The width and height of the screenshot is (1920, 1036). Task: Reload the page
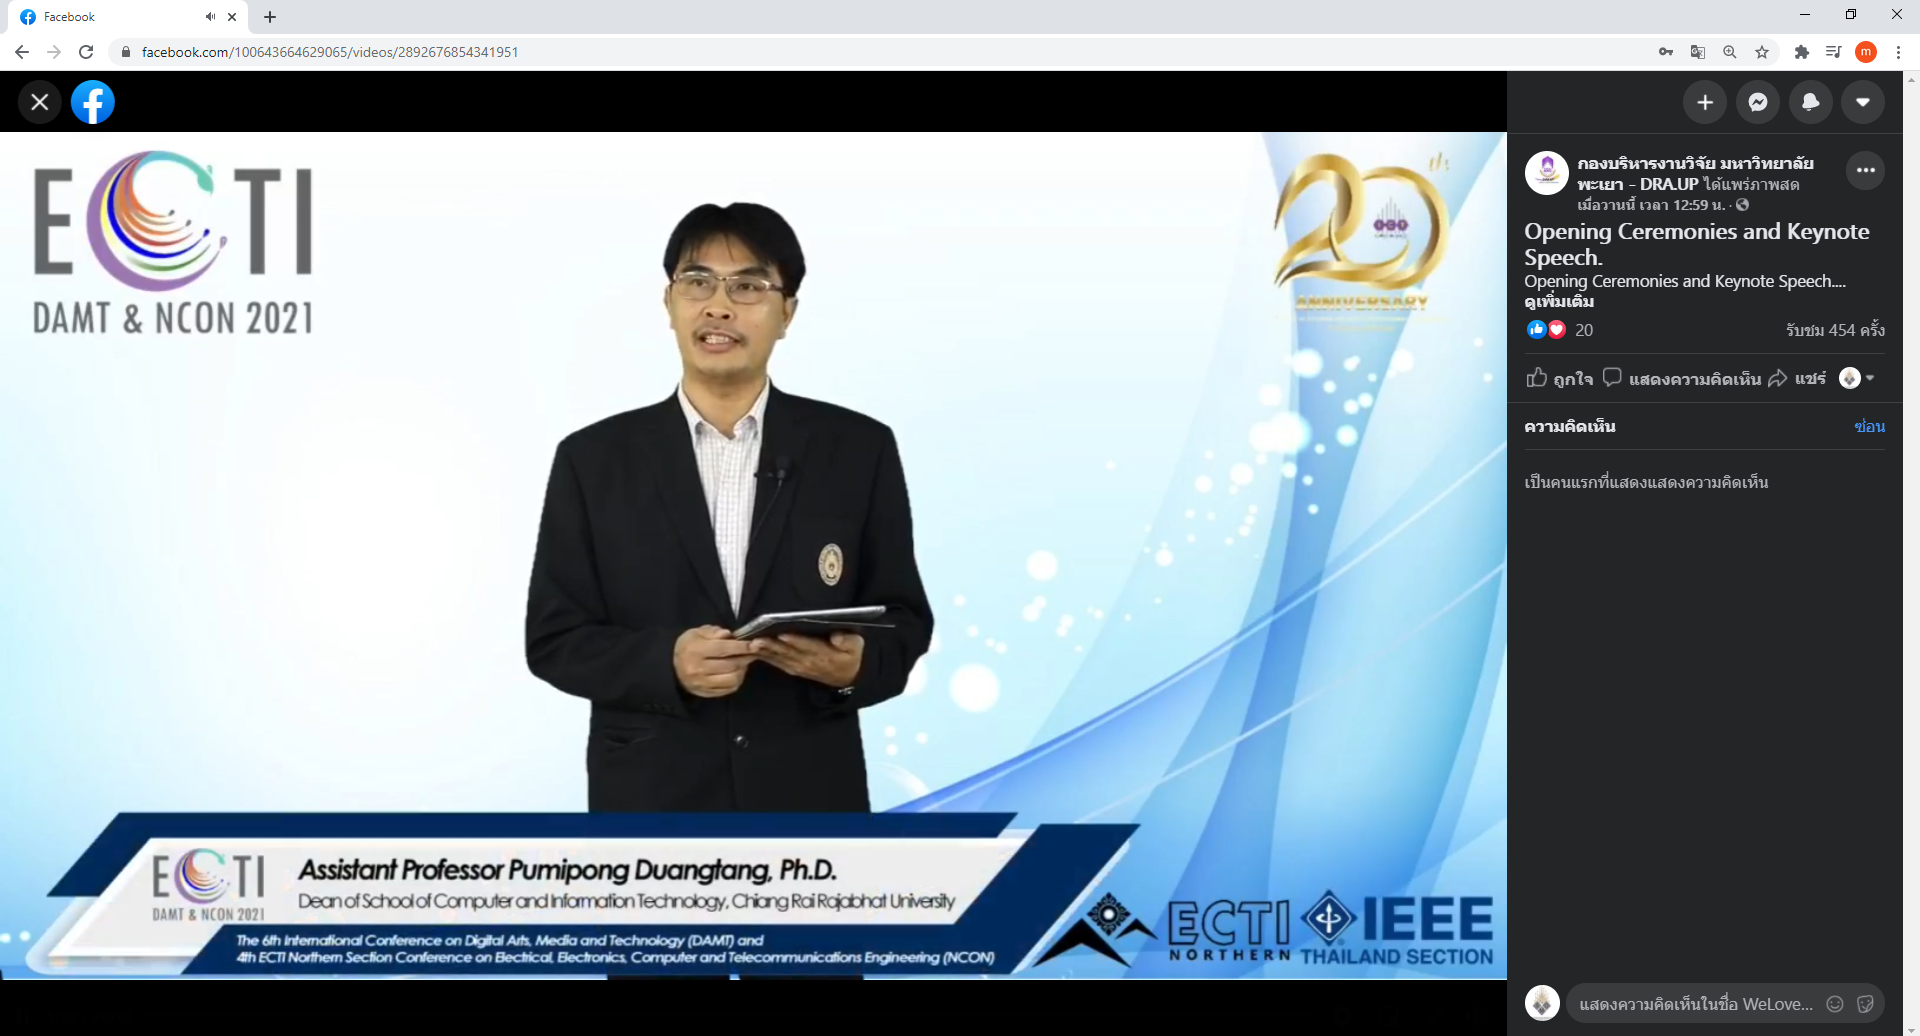pos(86,52)
